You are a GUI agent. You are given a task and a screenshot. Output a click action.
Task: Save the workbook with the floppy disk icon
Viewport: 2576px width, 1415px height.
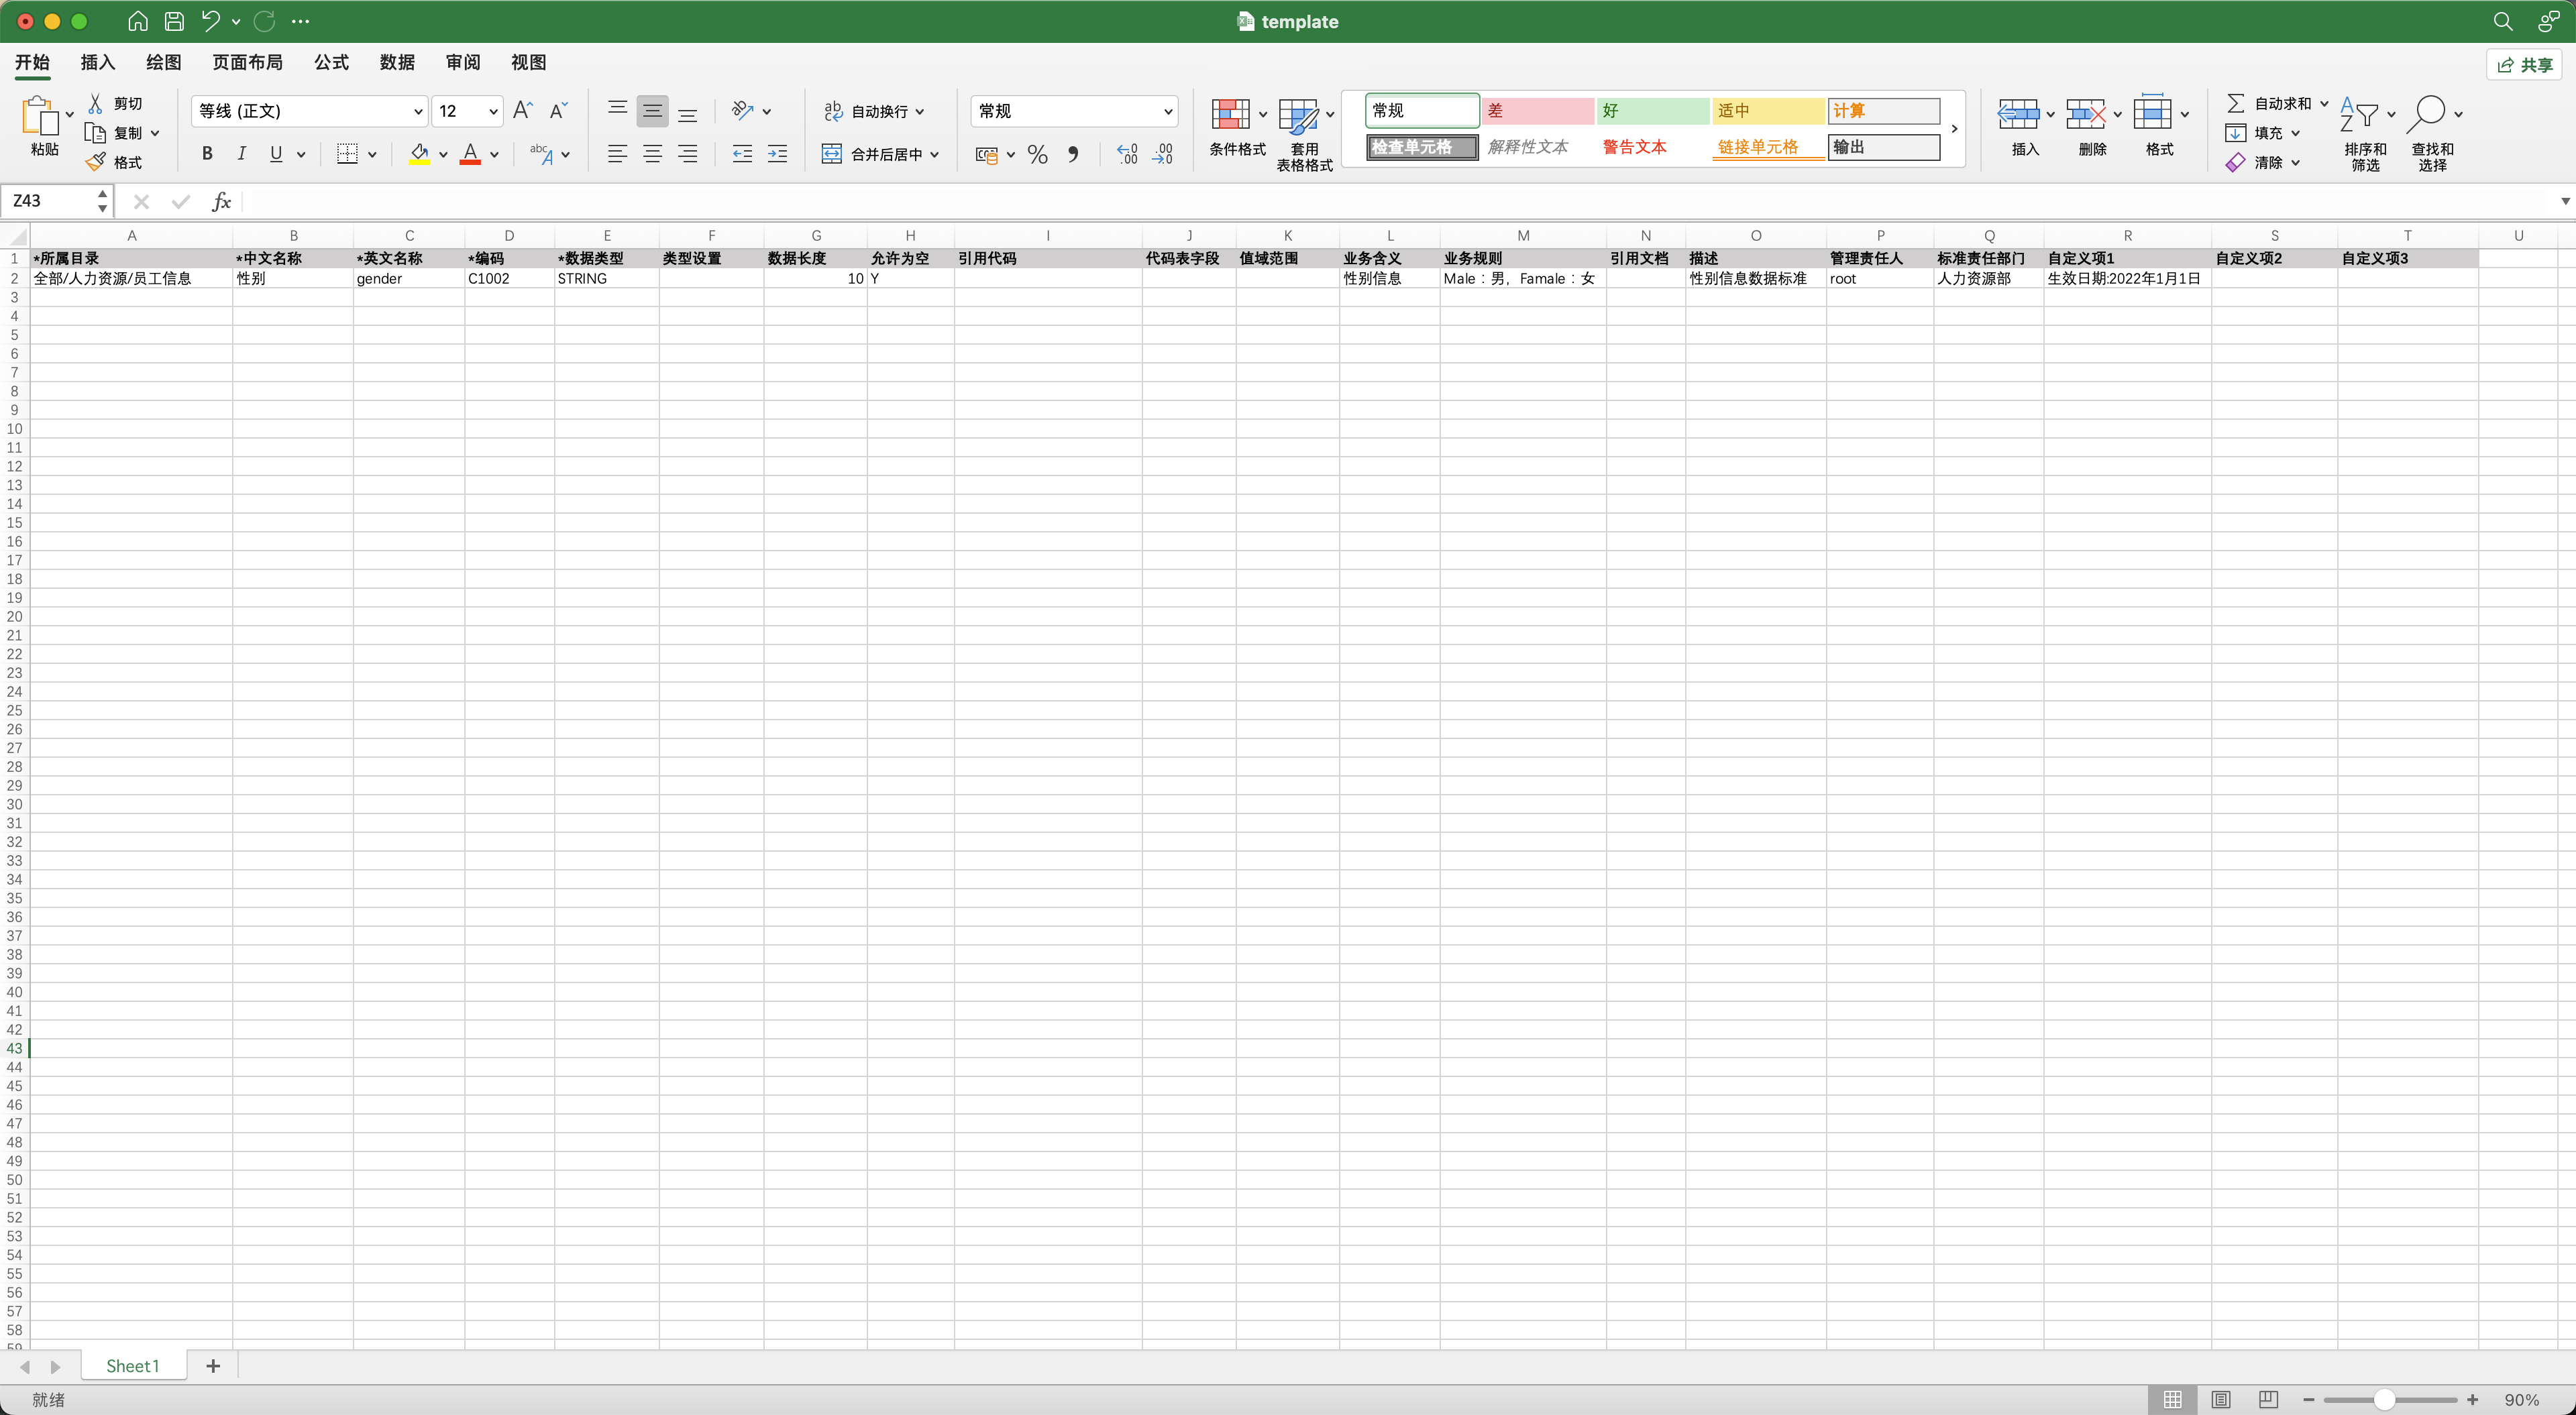pyautogui.click(x=174, y=21)
